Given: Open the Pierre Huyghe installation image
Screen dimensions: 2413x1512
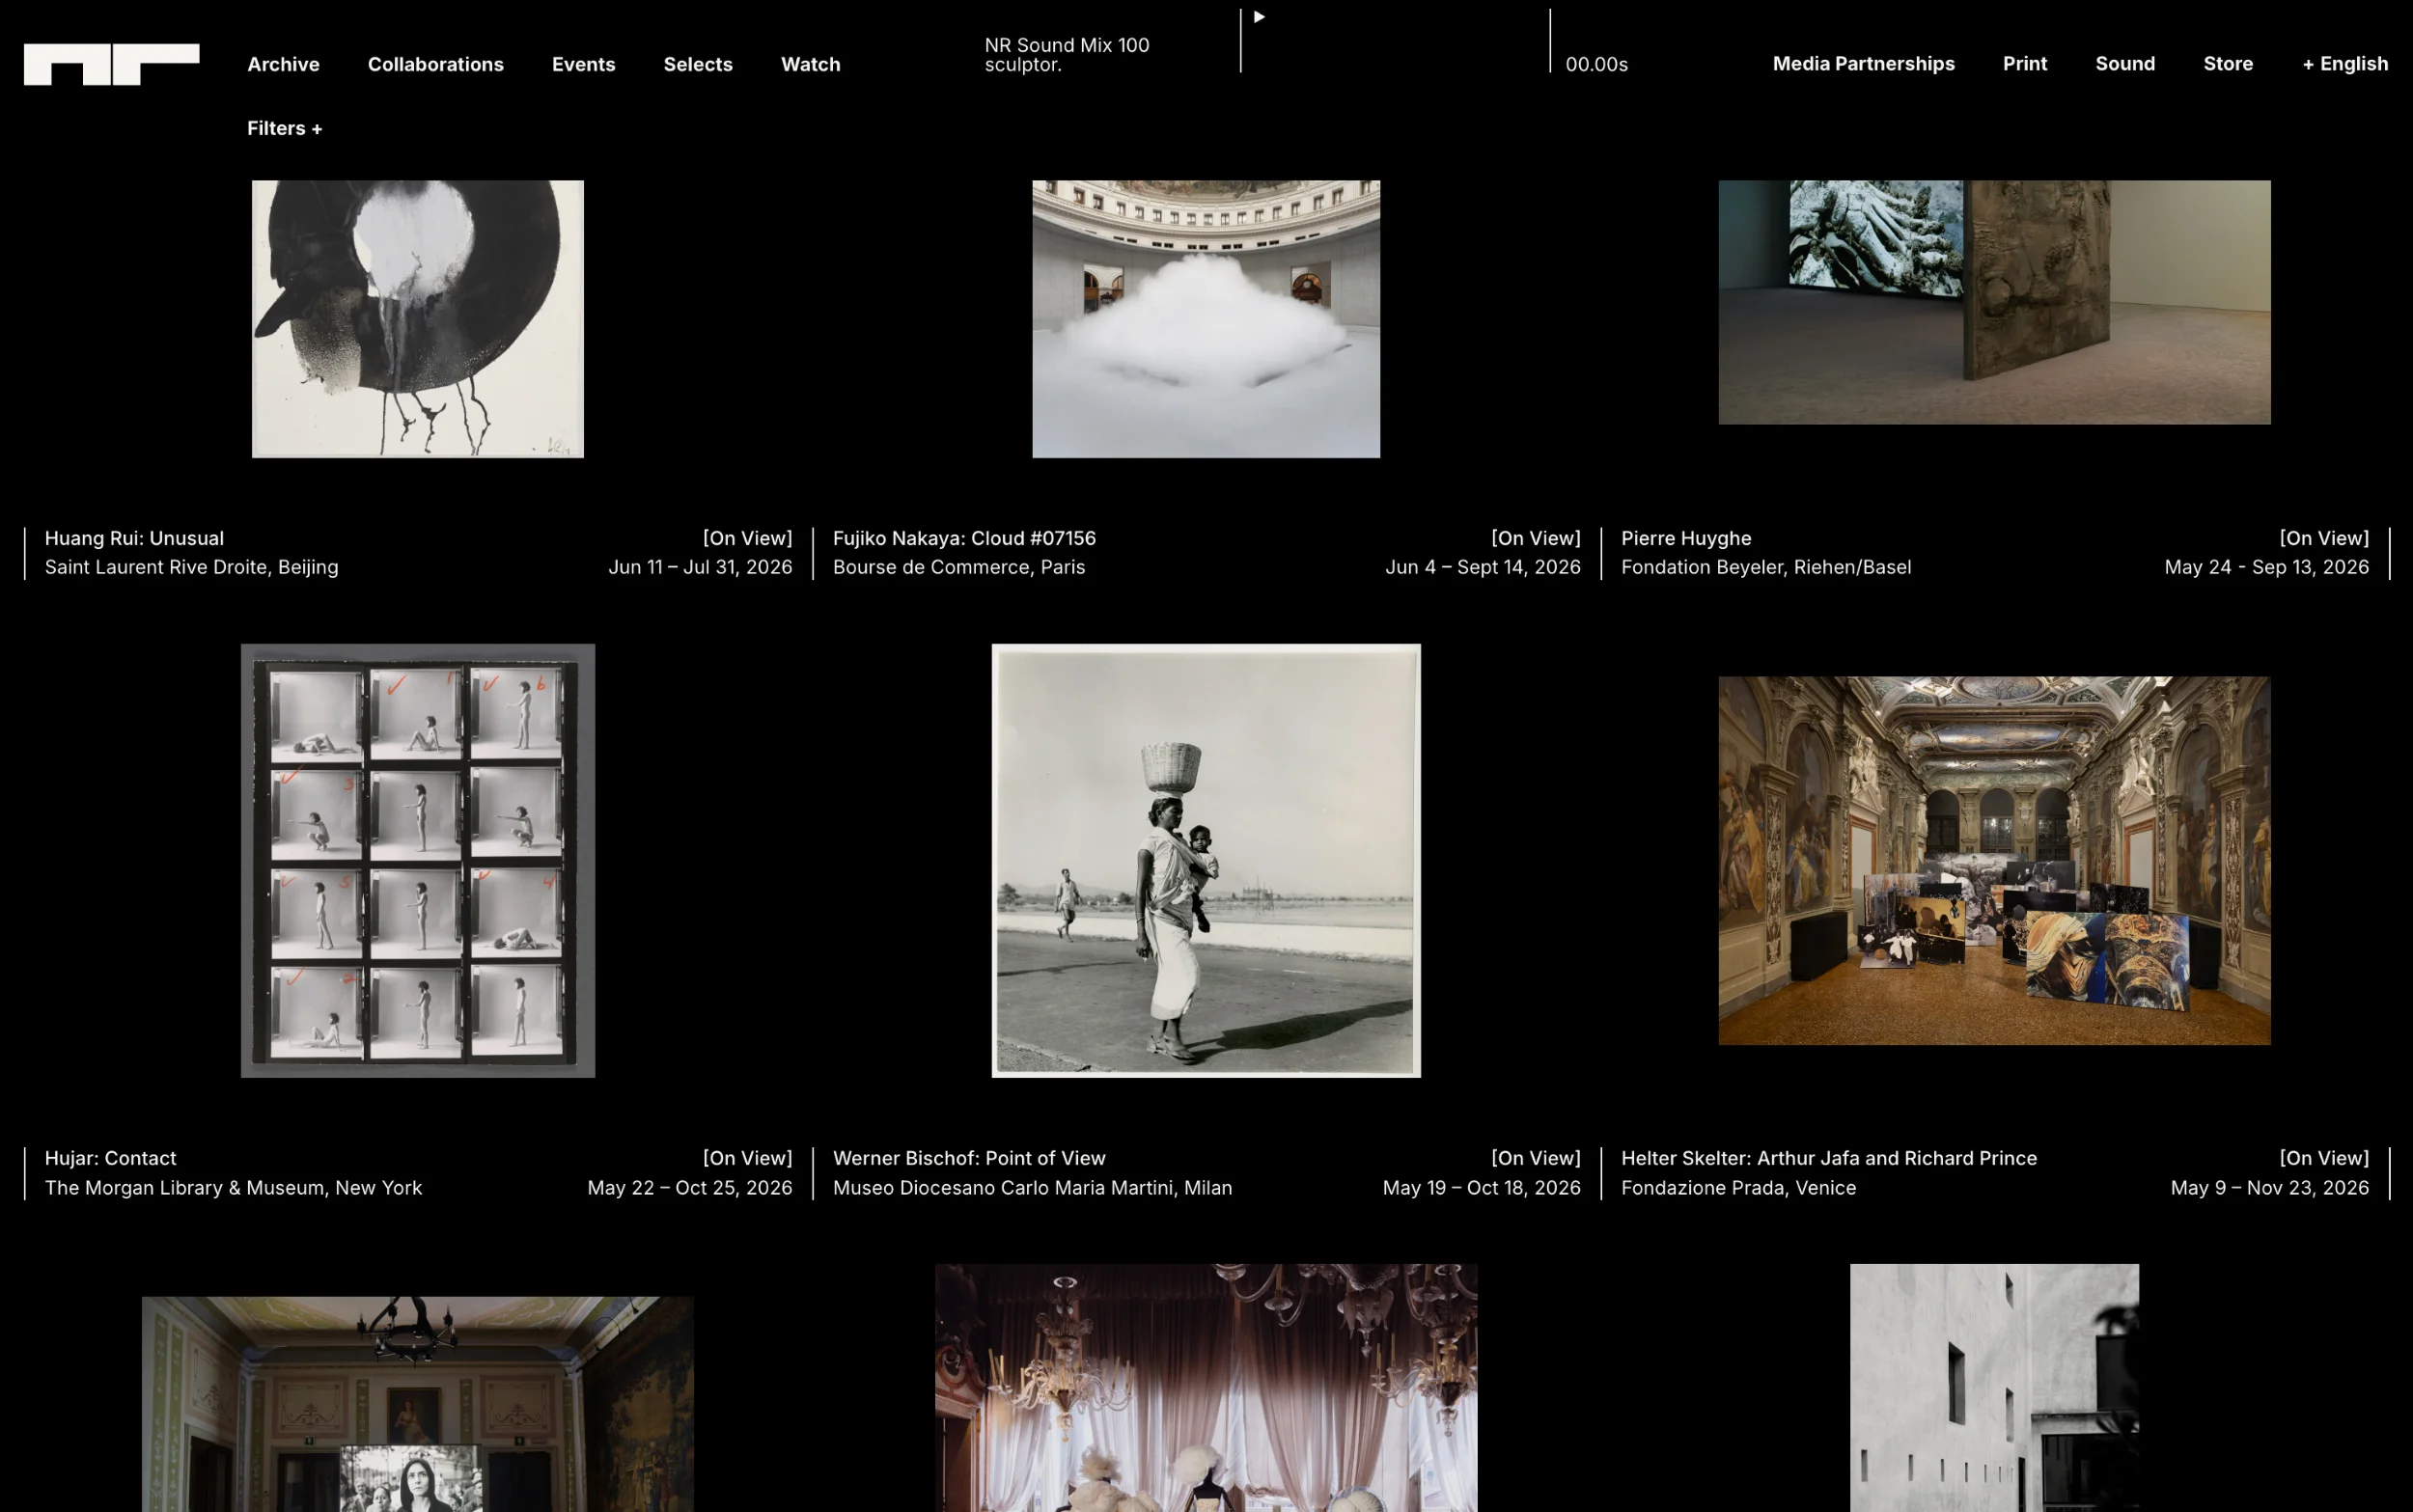Looking at the screenshot, I should pos(1993,302).
